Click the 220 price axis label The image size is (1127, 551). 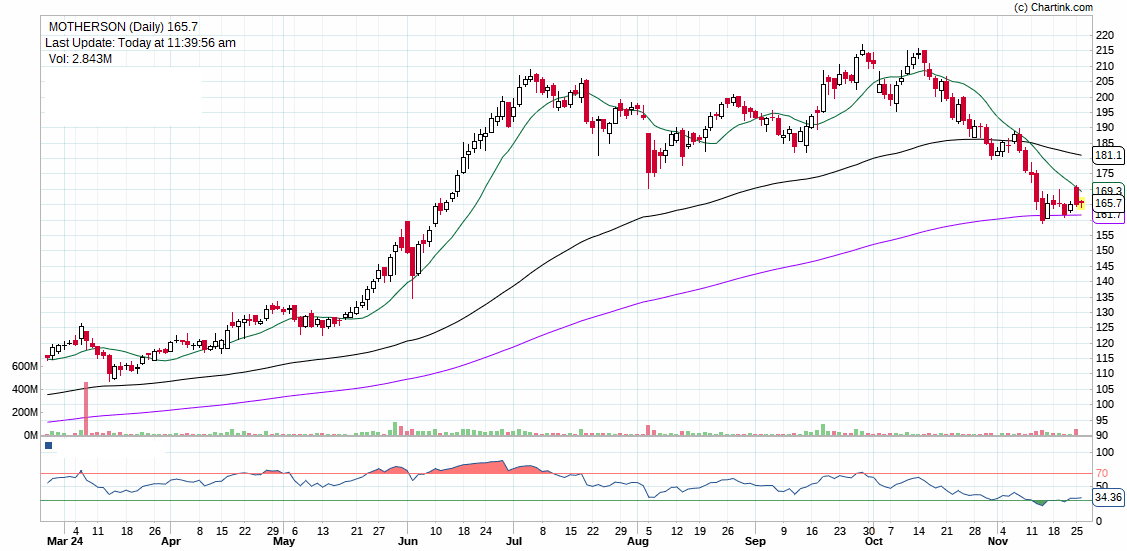click(1103, 34)
